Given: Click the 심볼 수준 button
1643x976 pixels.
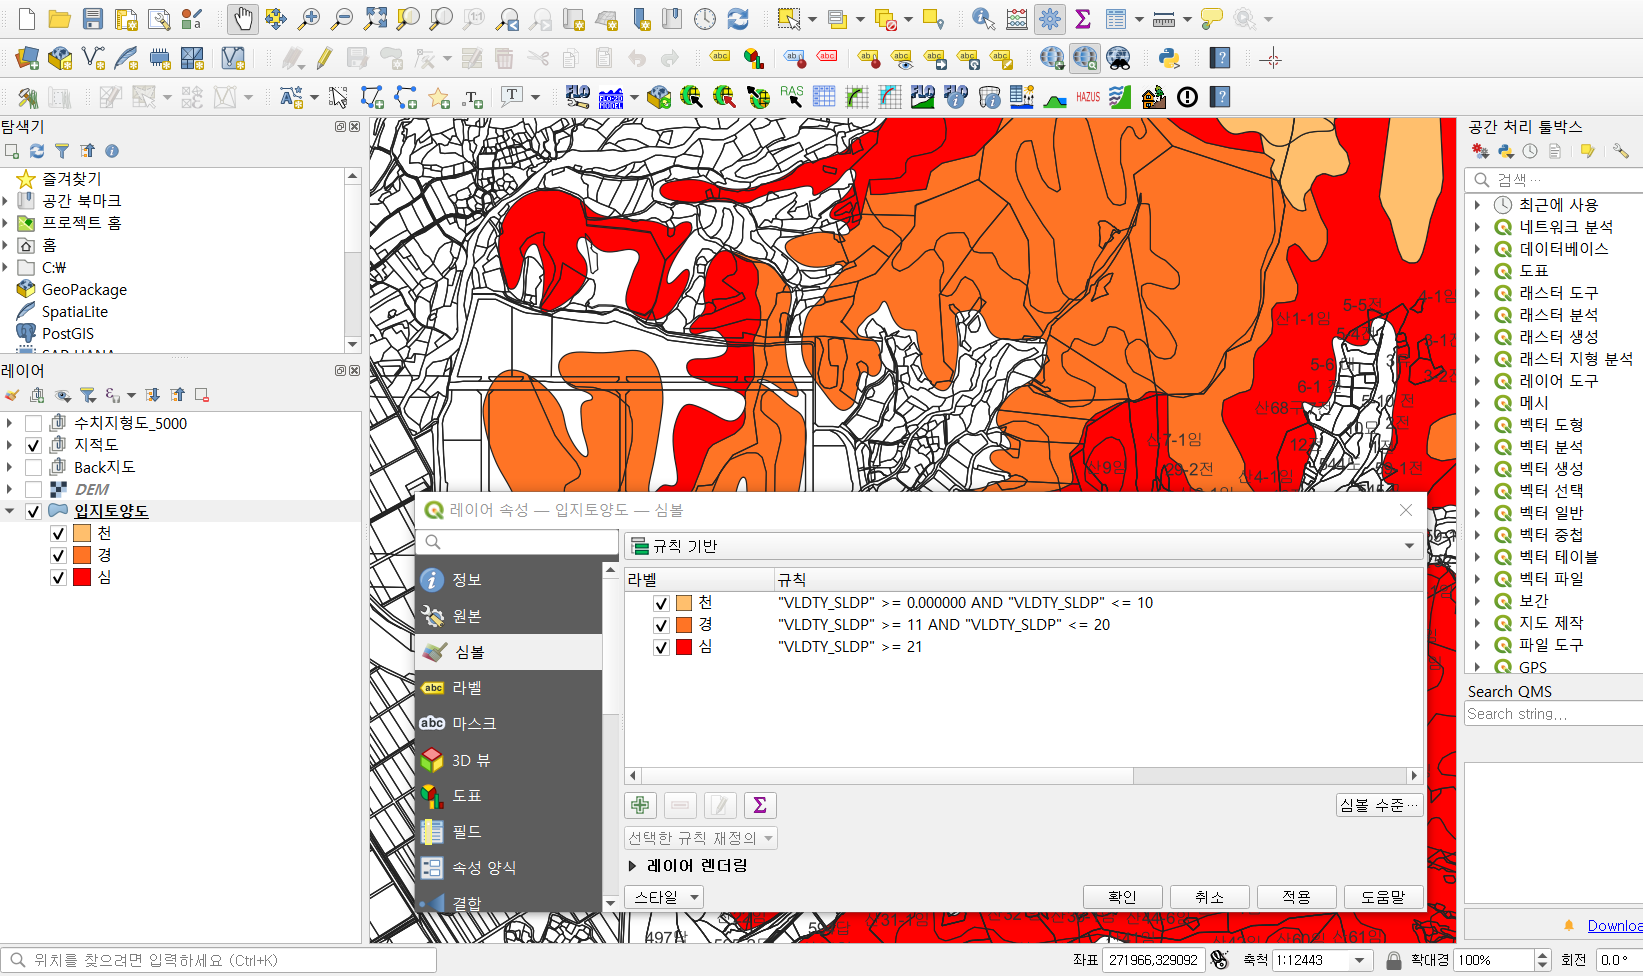Looking at the screenshot, I should (x=1380, y=805).
